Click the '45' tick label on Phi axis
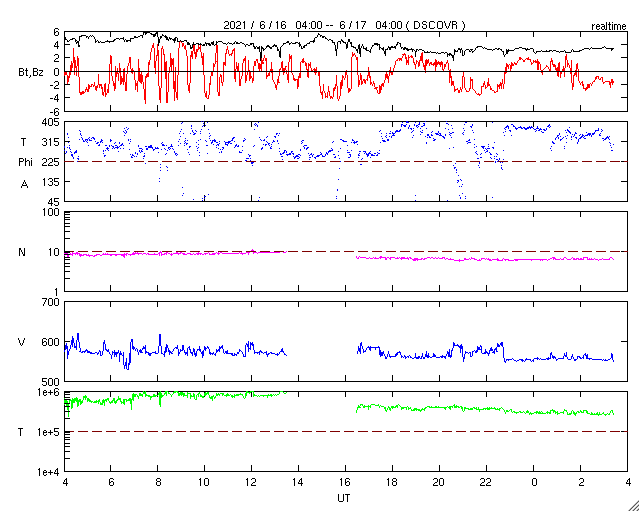 coord(55,201)
